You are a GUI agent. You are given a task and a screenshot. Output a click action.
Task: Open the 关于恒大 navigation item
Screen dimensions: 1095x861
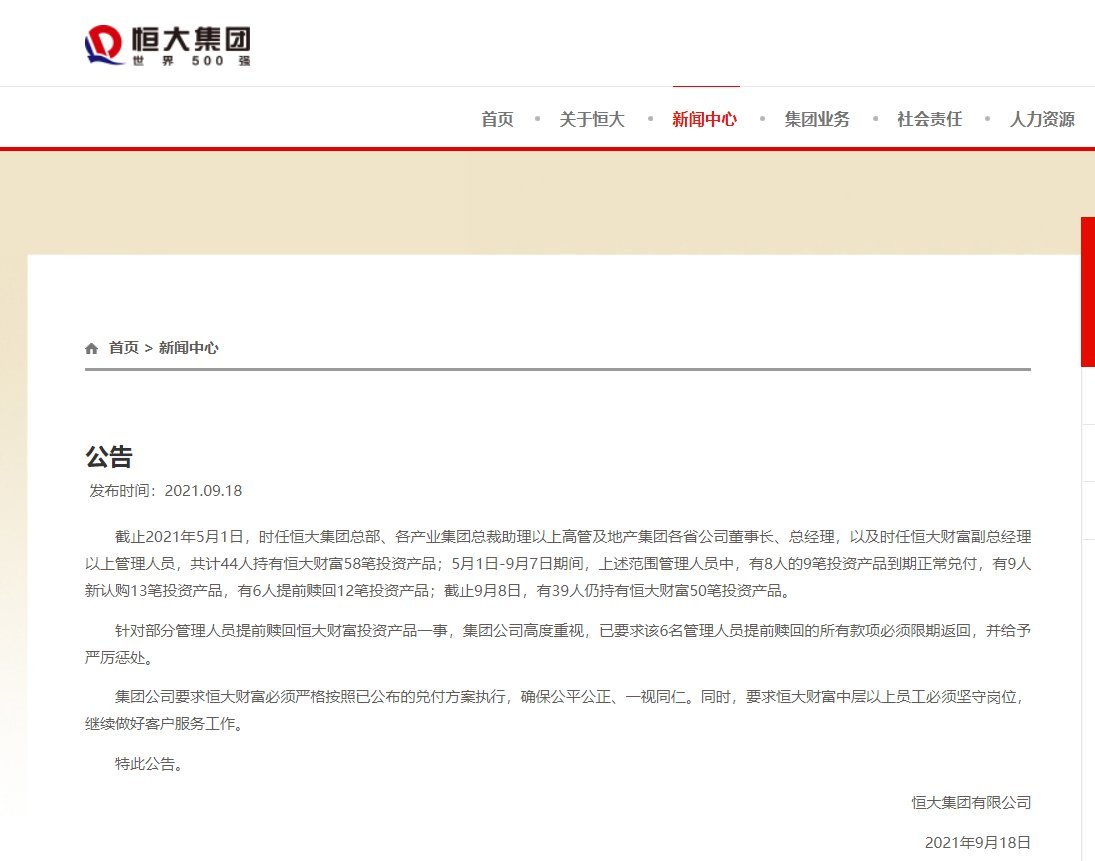point(591,119)
